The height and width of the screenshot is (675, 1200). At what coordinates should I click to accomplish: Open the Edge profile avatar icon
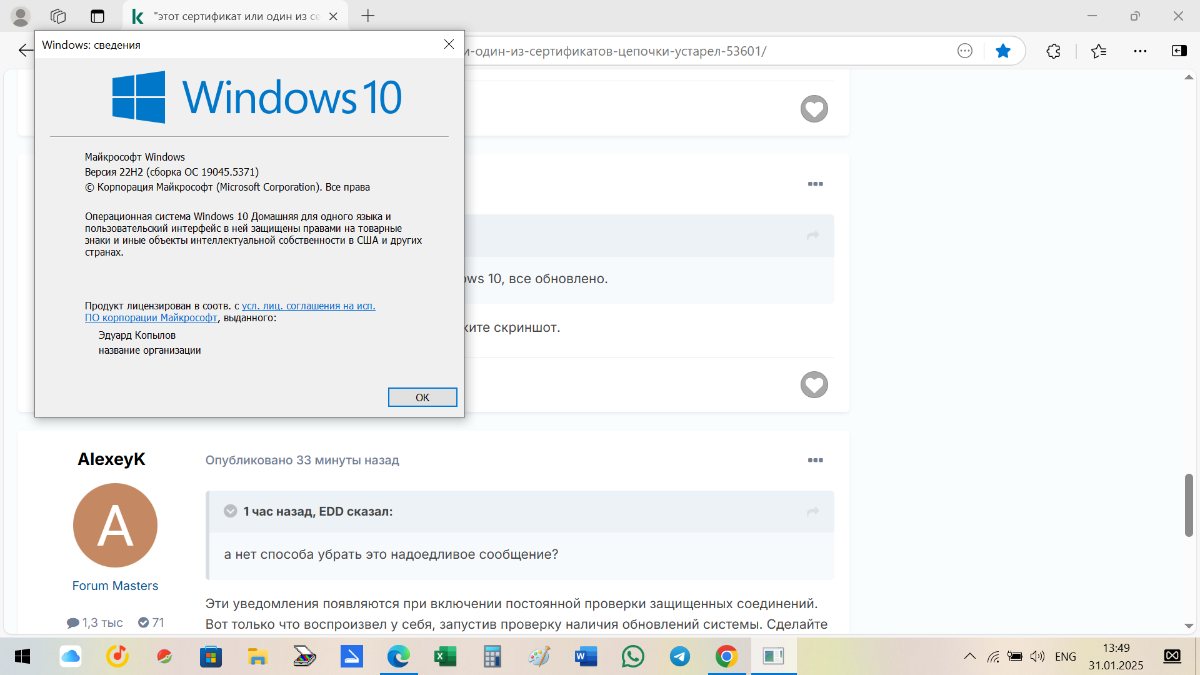pyautogui.click(x=20, y=16)
